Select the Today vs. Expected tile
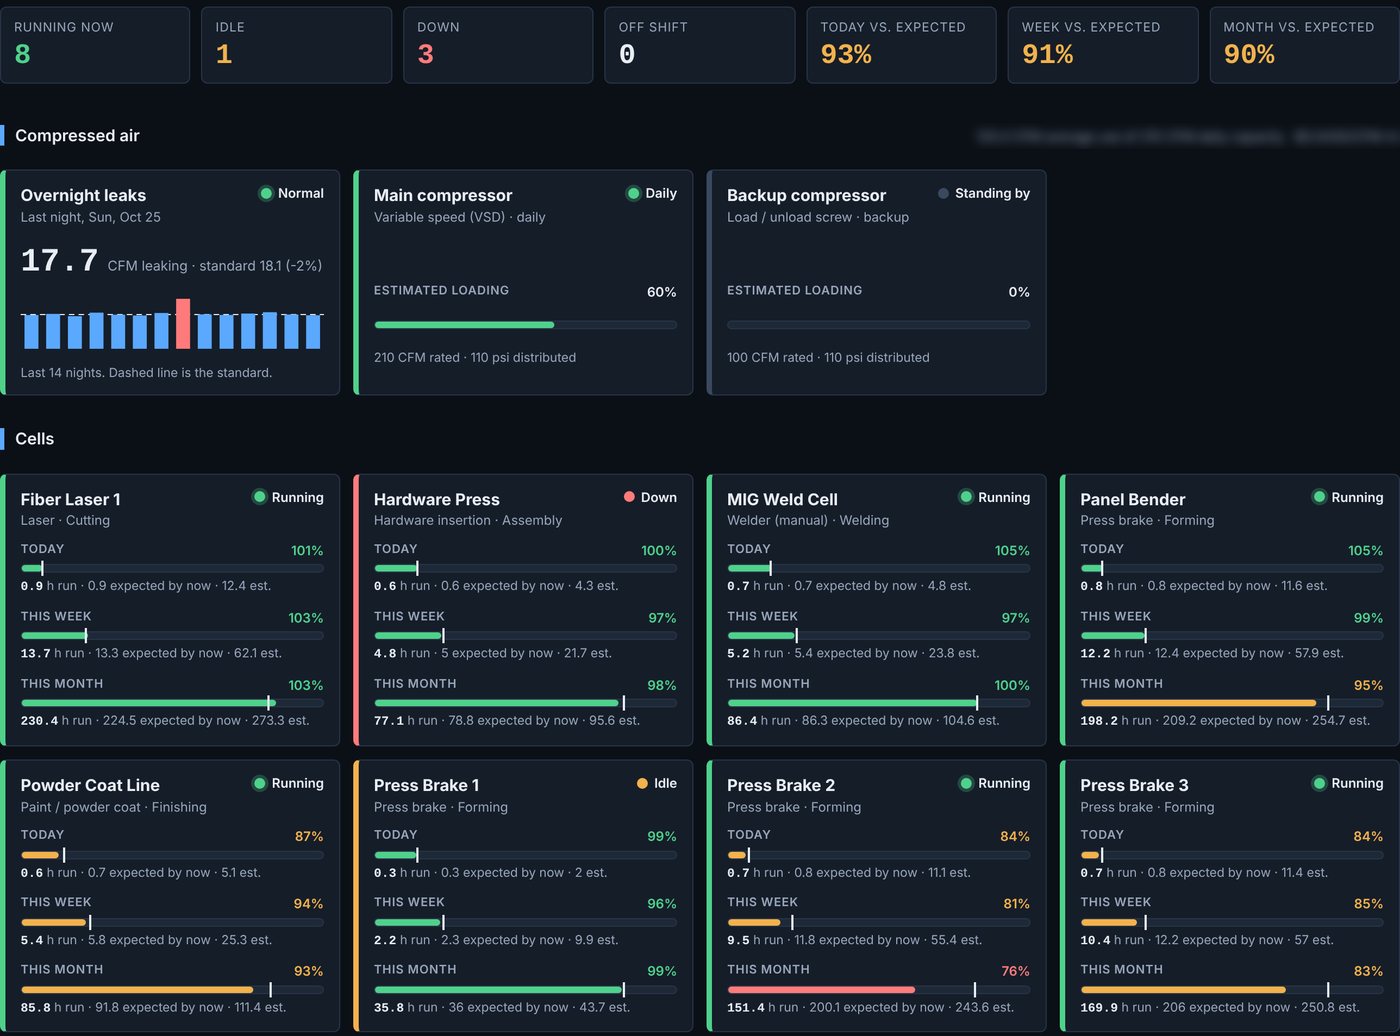The width and height of the screenshot is (1400, 1036). click(x=901, y=45)
